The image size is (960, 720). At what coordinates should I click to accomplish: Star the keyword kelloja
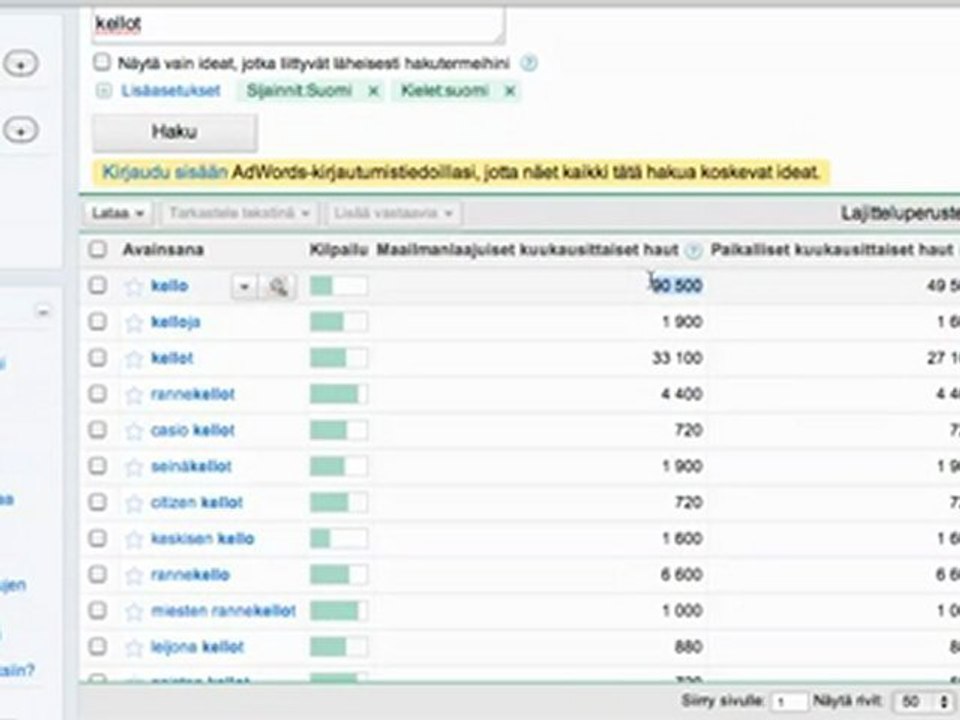tap(133, 323)
